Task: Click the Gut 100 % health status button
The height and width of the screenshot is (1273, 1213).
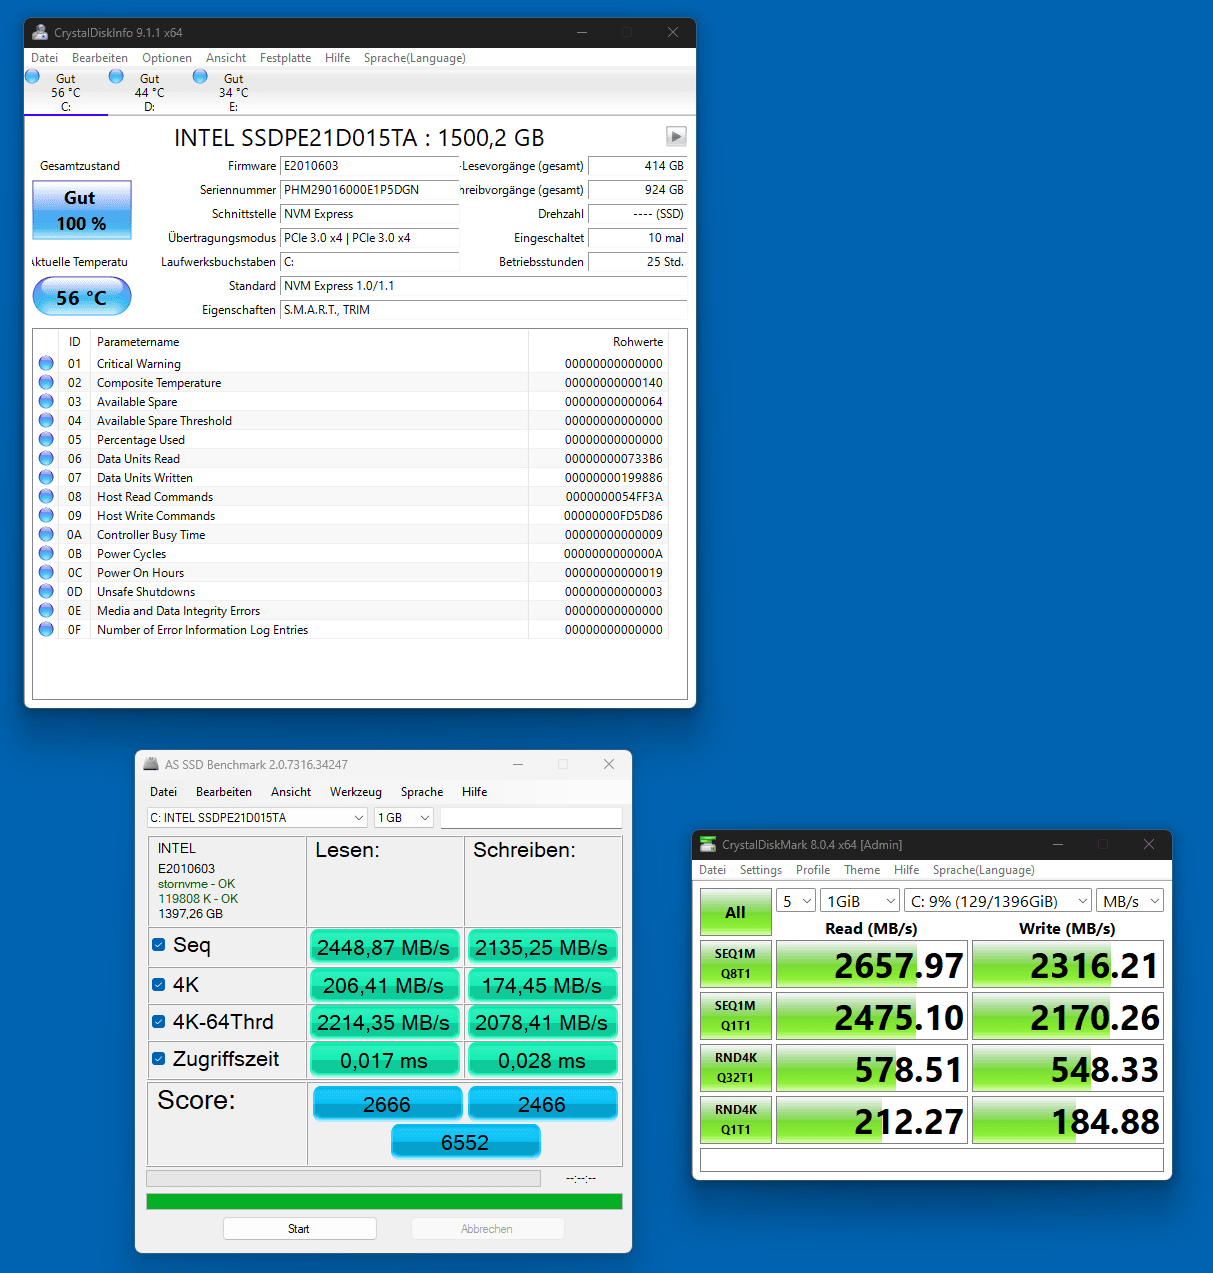Action: 82,210
